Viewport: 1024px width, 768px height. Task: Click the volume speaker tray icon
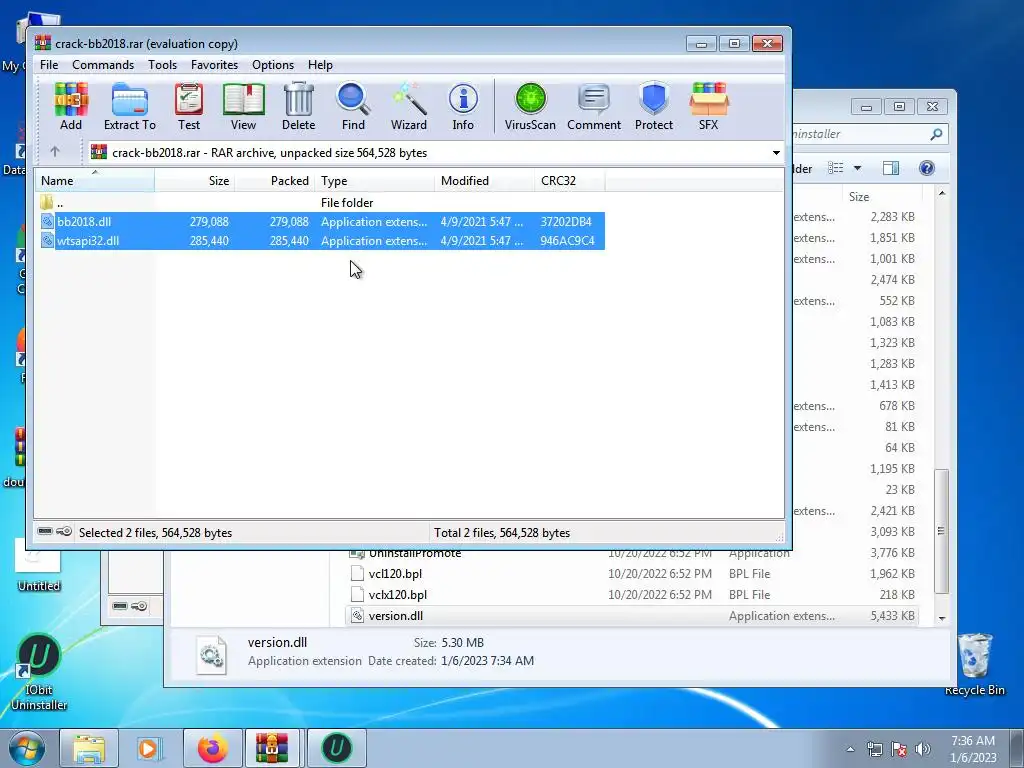click(x=923, y=748)
